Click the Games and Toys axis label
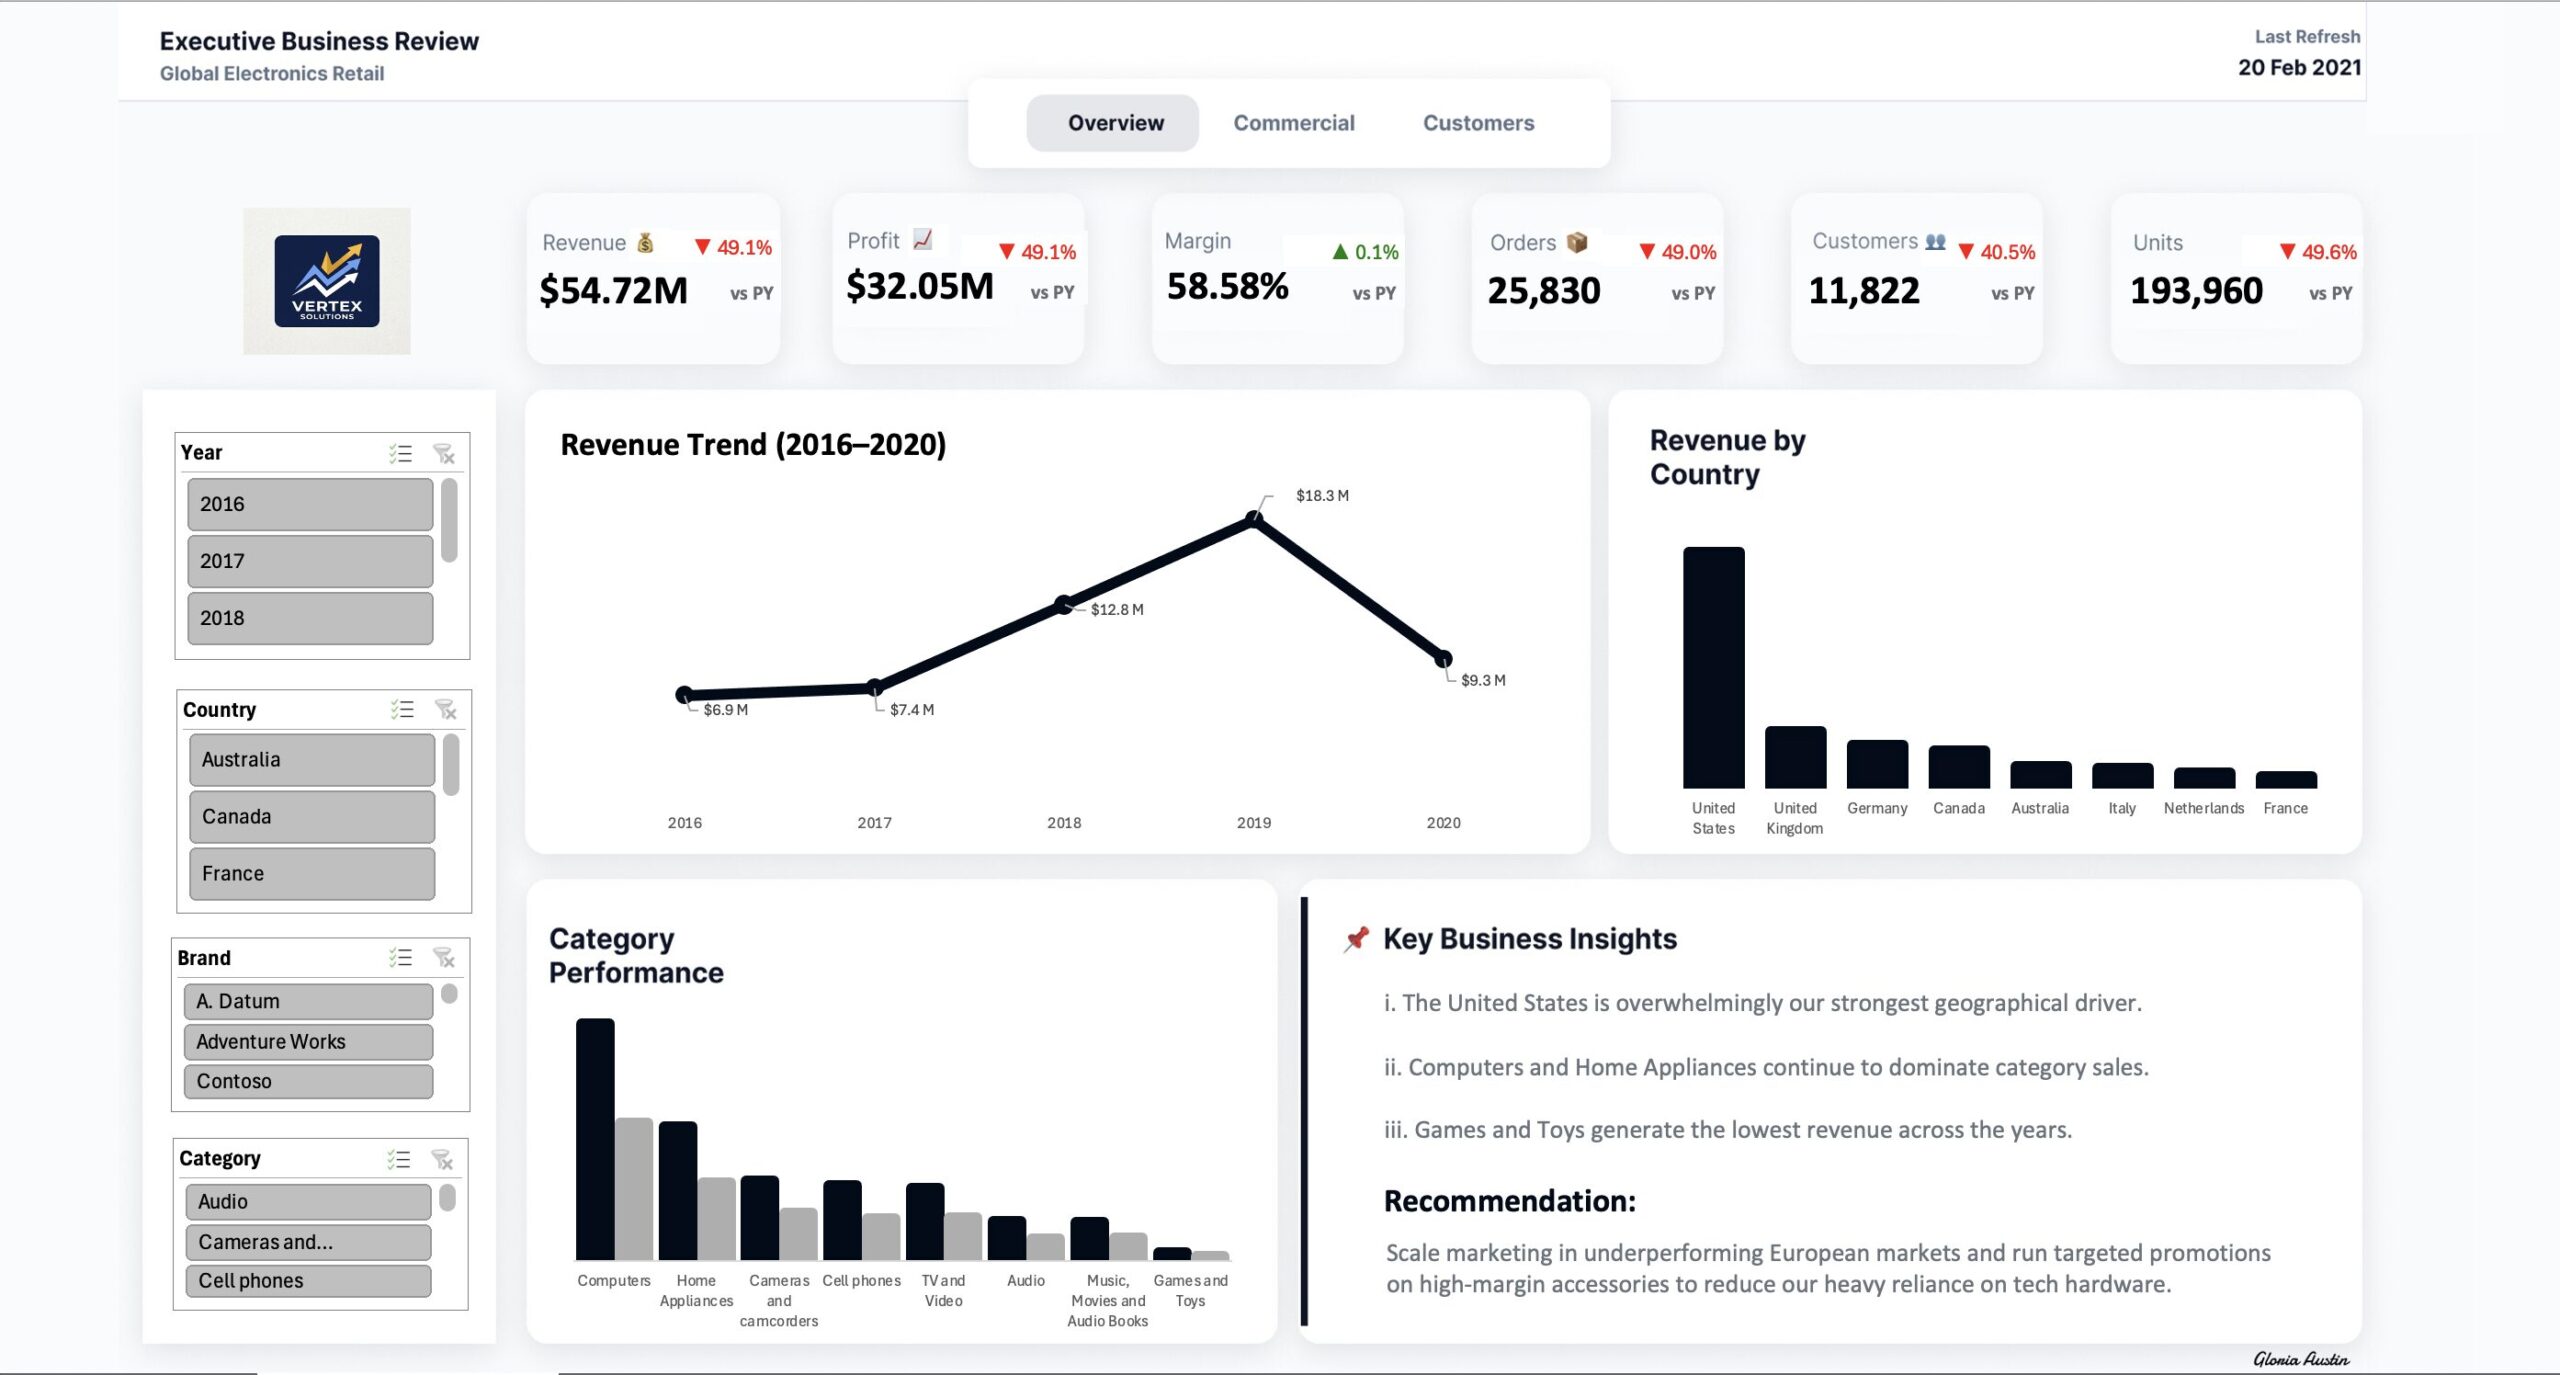 (1190, 1291)
